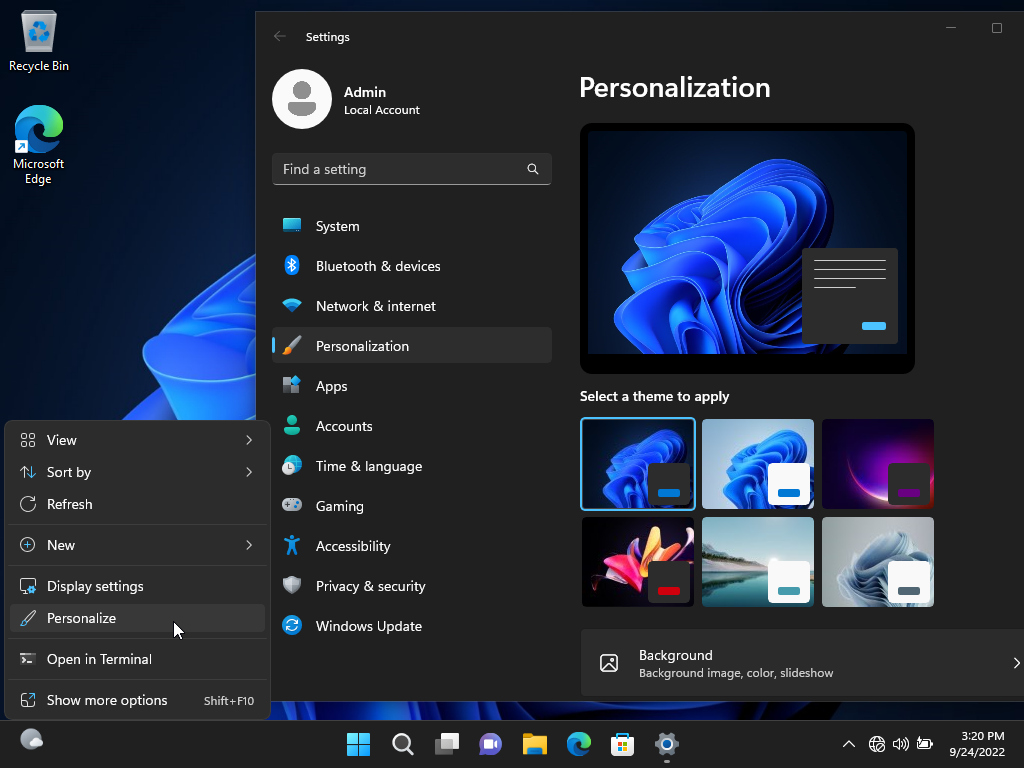
Task: Click the battery tray icon
Action: tap(925, 743)
